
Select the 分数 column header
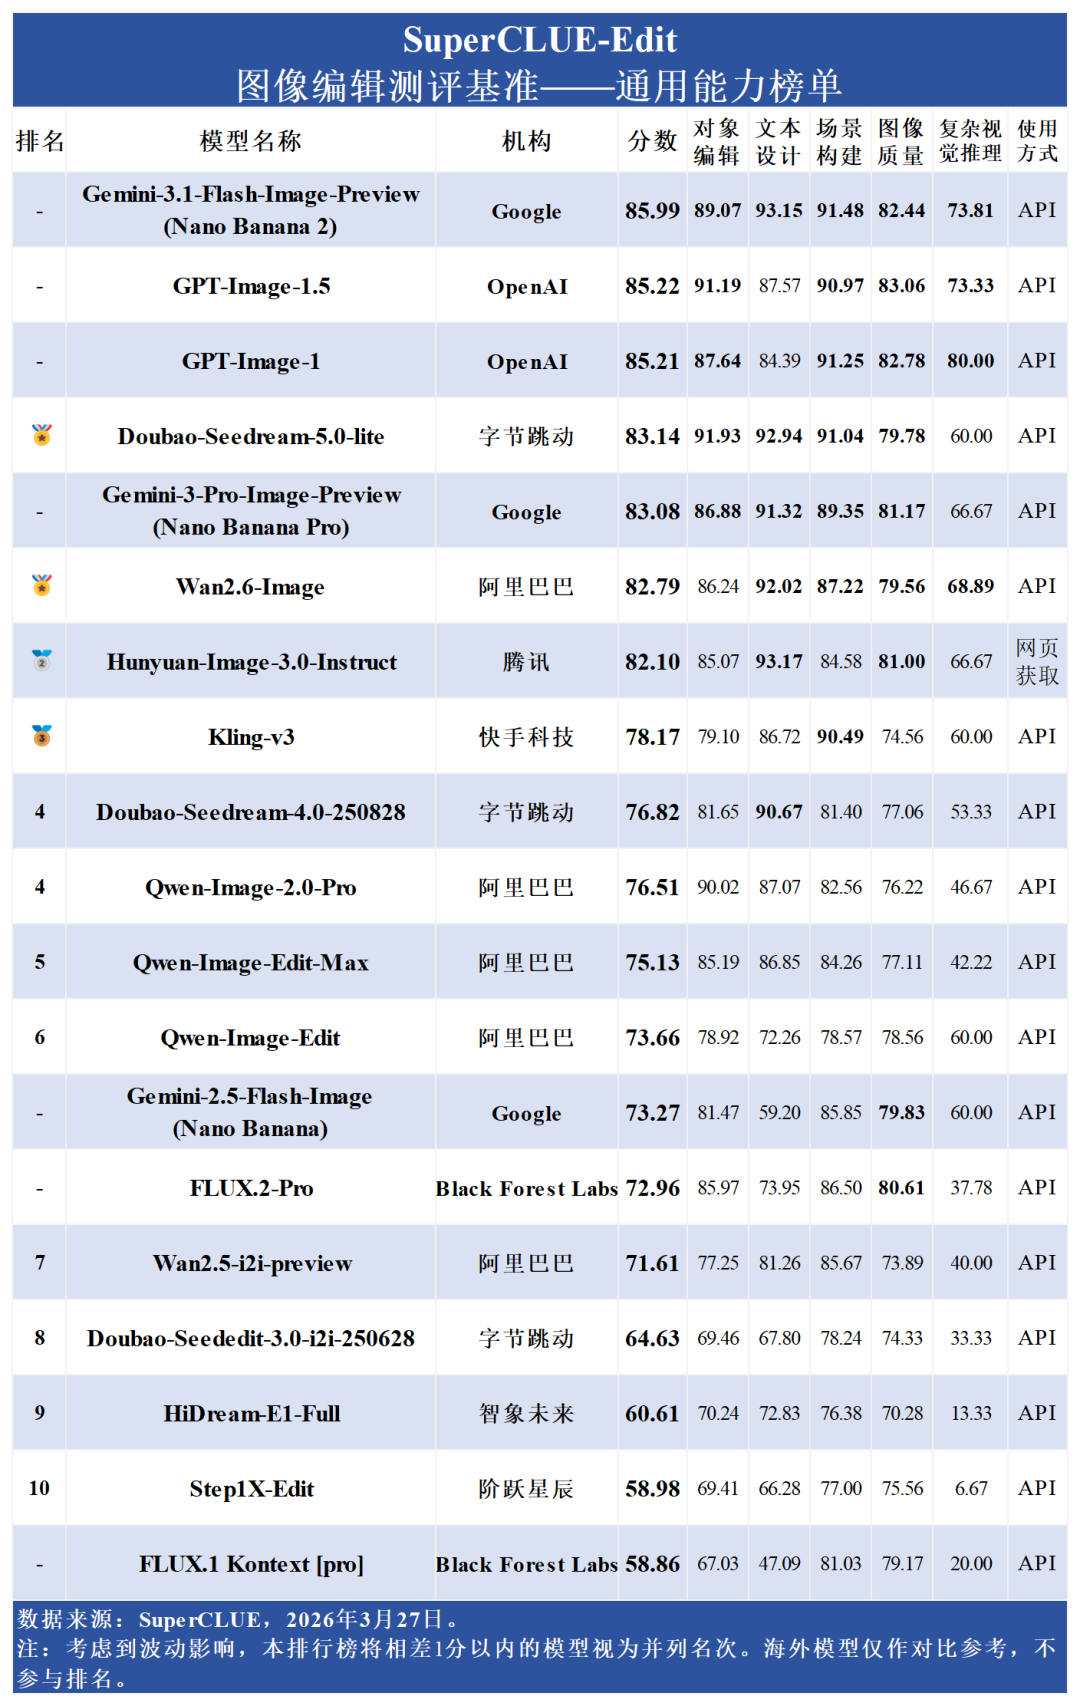point(652,141)
